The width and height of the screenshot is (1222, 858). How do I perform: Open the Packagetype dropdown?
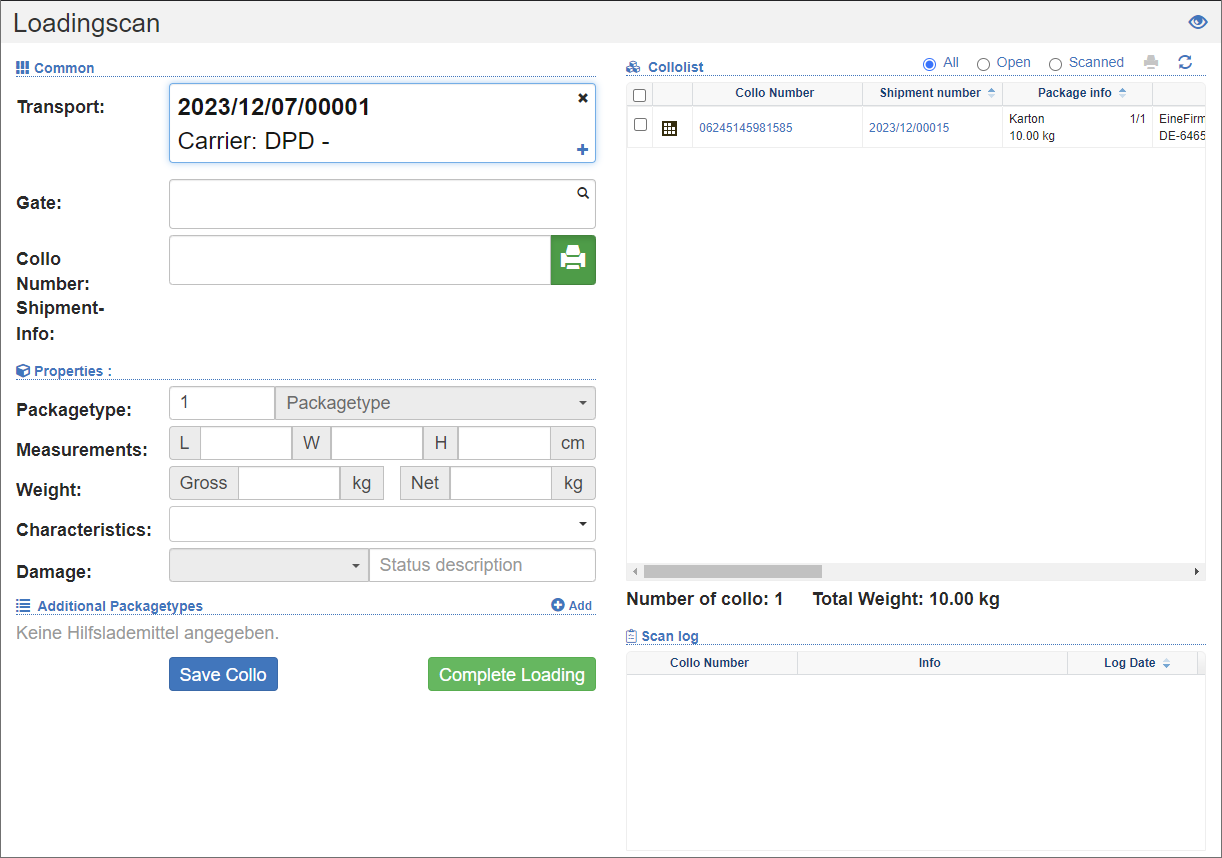(435, 403)
